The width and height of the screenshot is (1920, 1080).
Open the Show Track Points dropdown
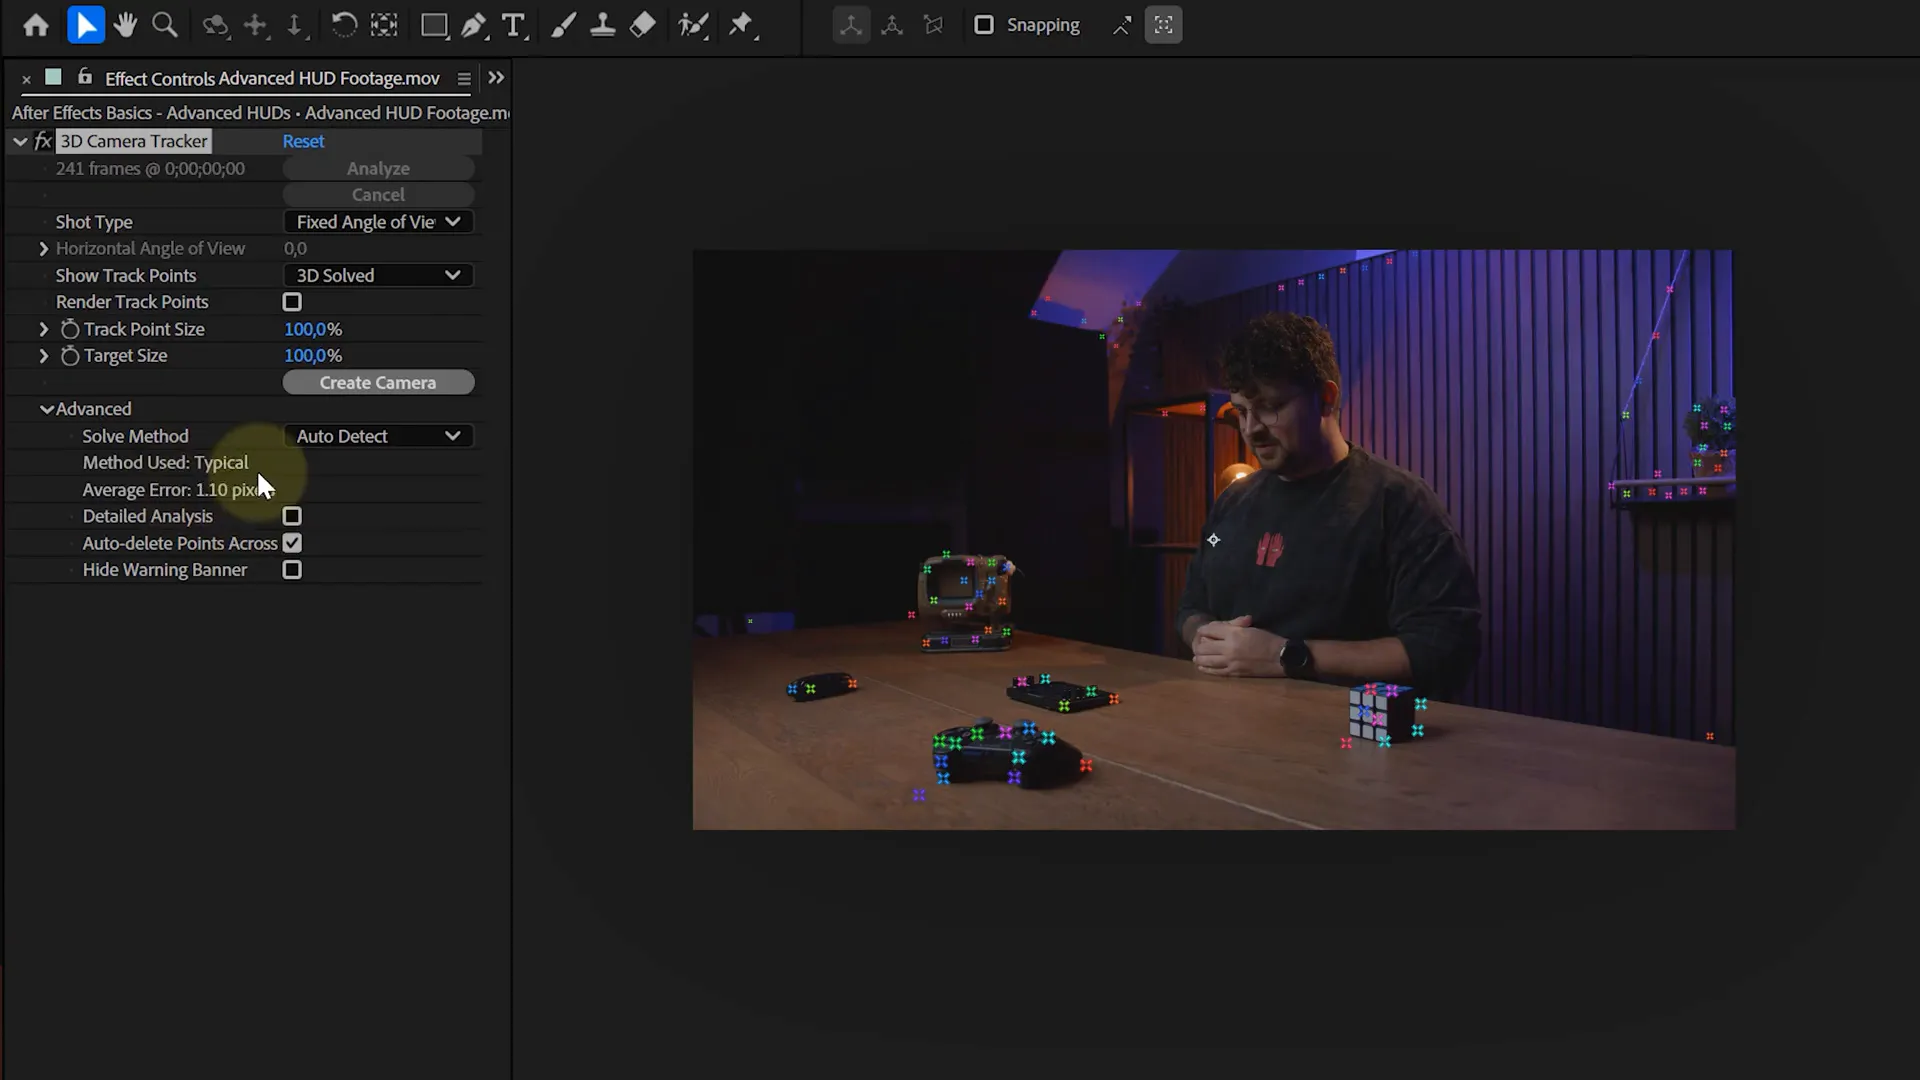coord(378,275)
